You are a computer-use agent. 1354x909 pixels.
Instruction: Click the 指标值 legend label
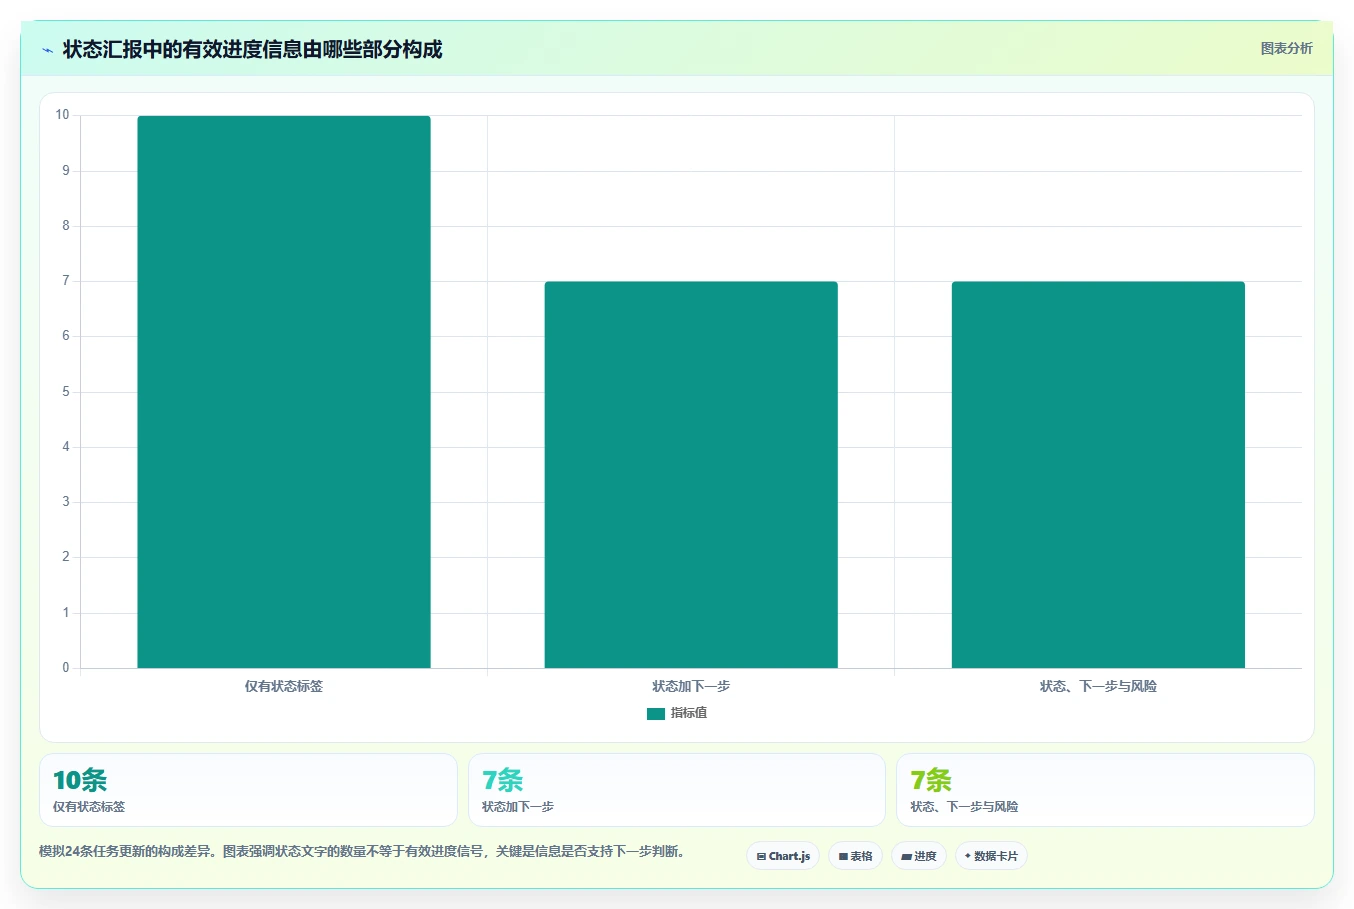(689, 713)
